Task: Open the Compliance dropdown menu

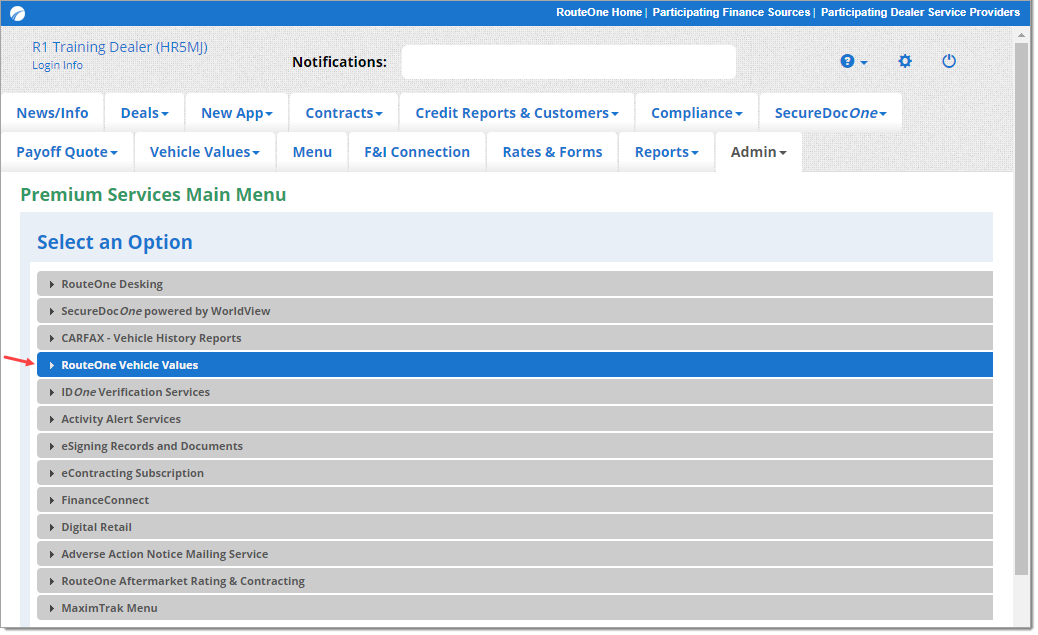Action: 696,113
